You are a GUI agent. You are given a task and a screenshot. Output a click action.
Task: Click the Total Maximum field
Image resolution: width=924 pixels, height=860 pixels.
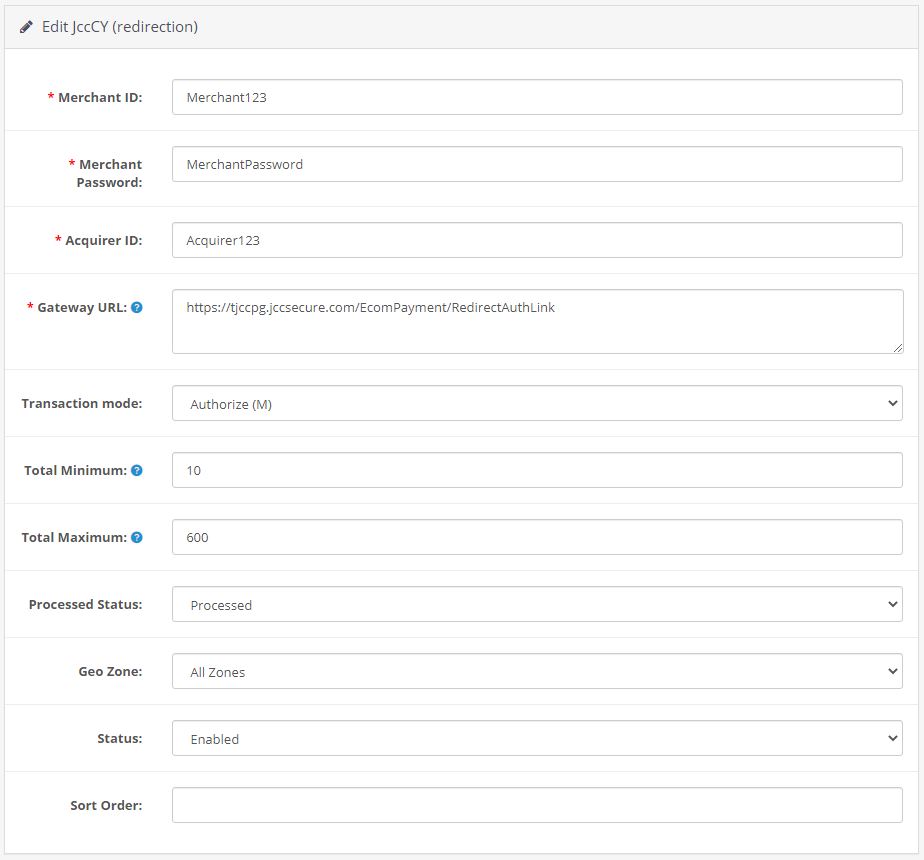[537, 538]
